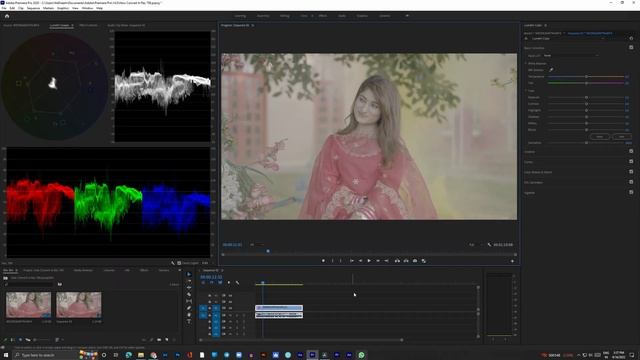Collapse the White Balance section
This screenshot has width=640, height=360.
[x=526, y=64]
